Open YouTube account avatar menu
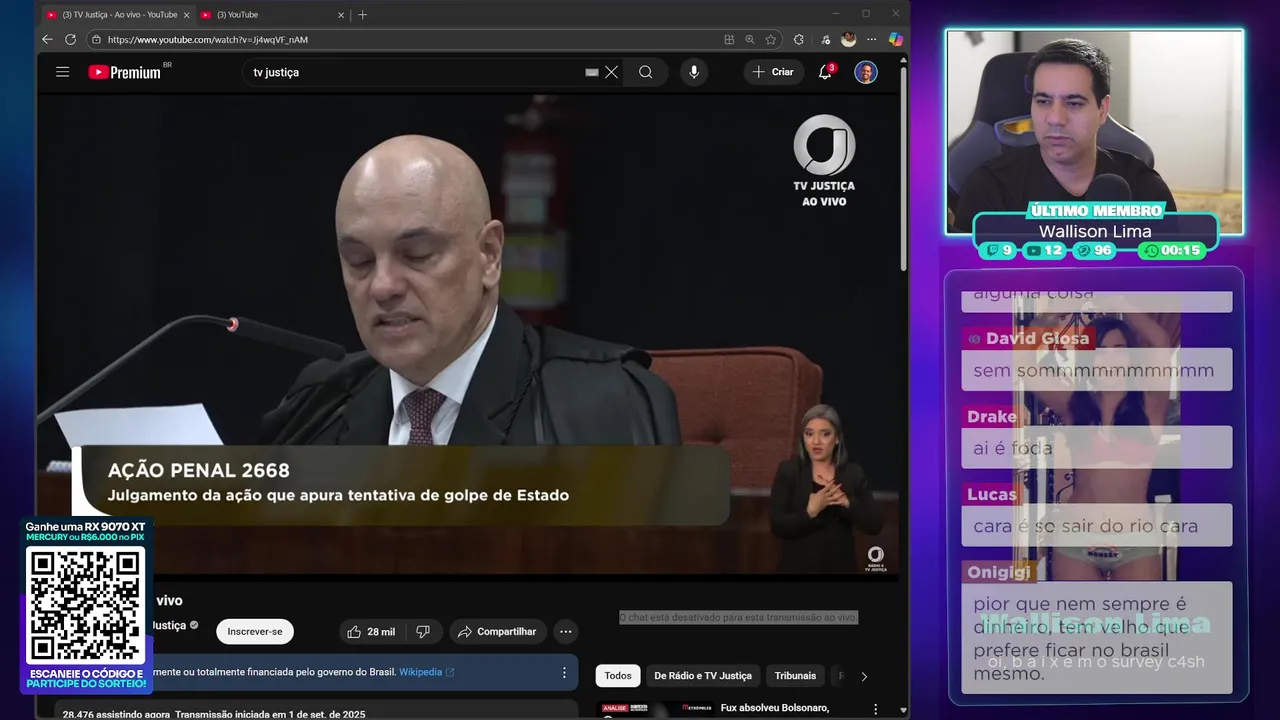The image size is (1280, 720). coord(866,72)
